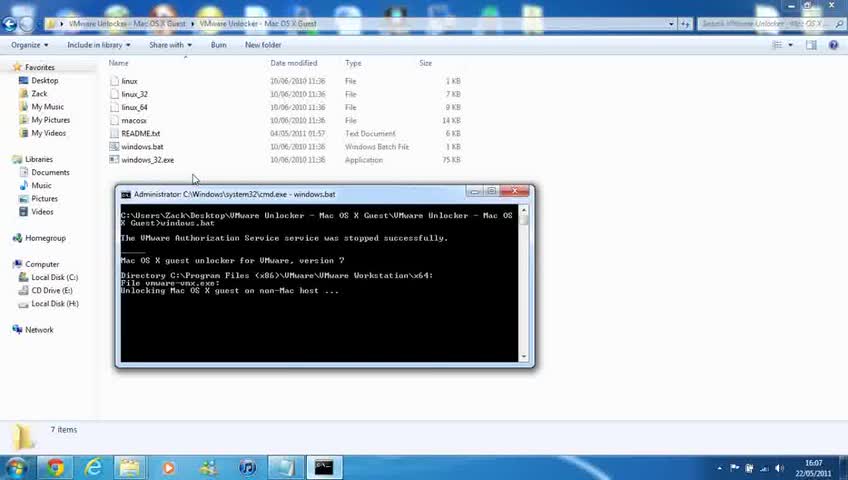848x480 pixels.
Task: Sort by the Name column header
Action: pyautogui.click(x=118, y=63)
